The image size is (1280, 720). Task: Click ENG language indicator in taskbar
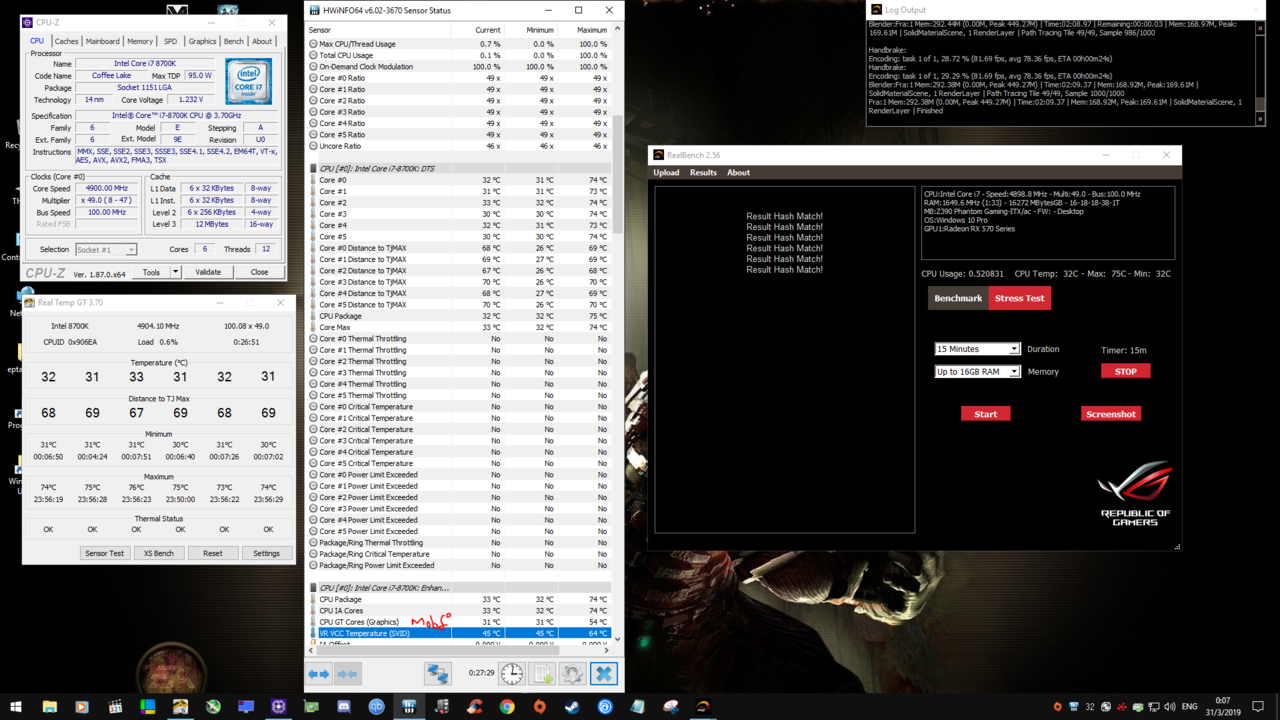(1189, 707)
